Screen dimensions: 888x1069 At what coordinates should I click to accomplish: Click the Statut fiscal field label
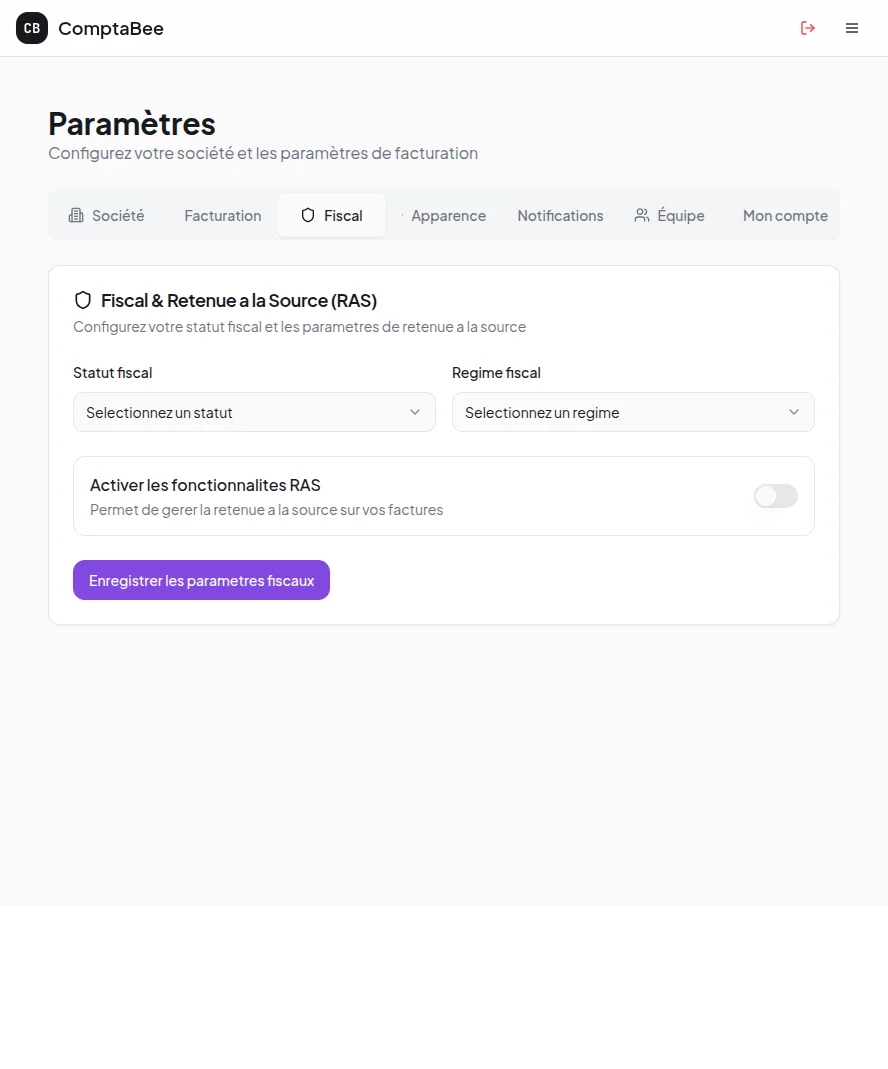113,373
